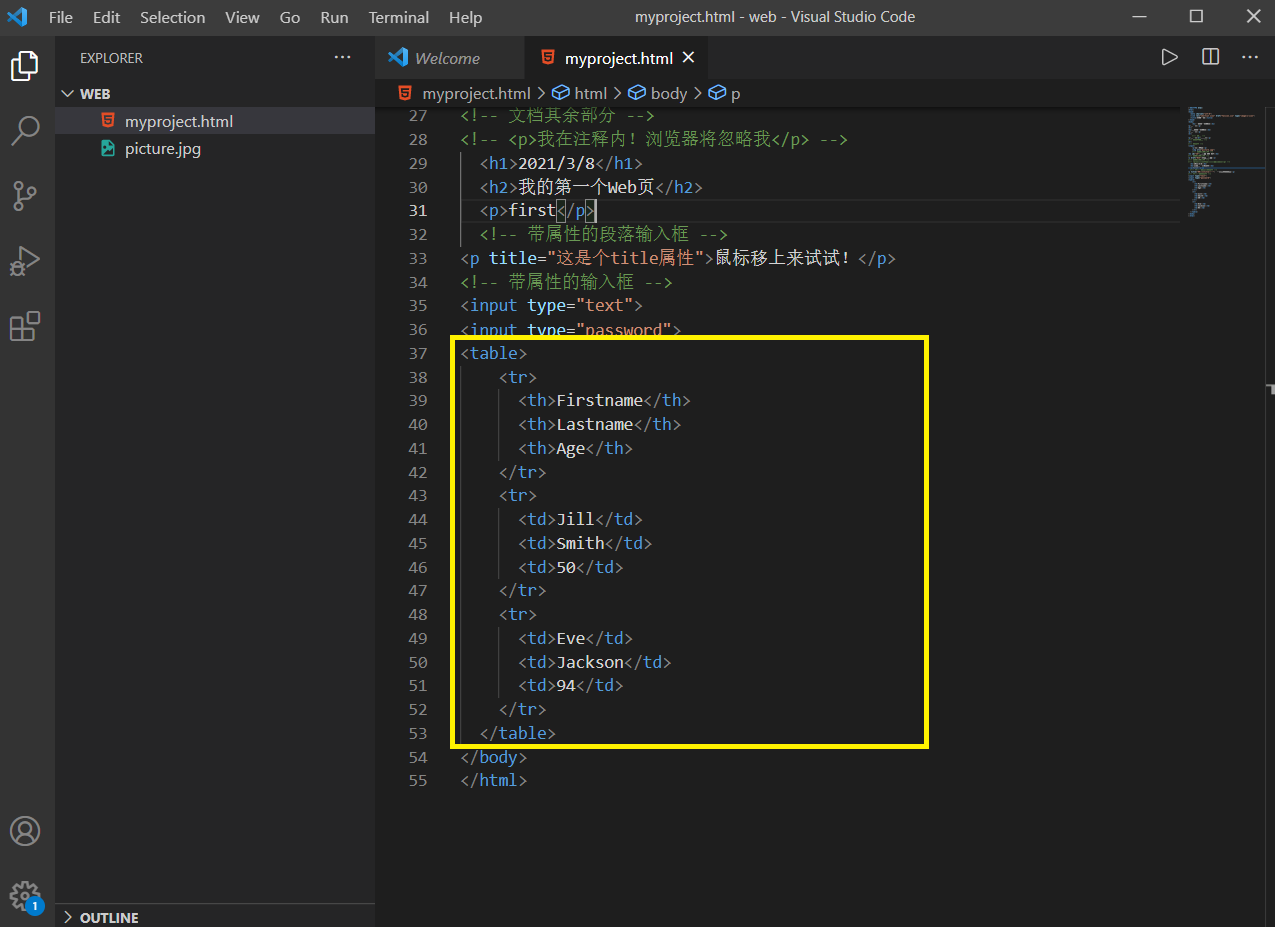Click the update badge on the Manage gear
Image resolution: width=1275 pixels, height=927 pixels.
click(x=35, y=907)
